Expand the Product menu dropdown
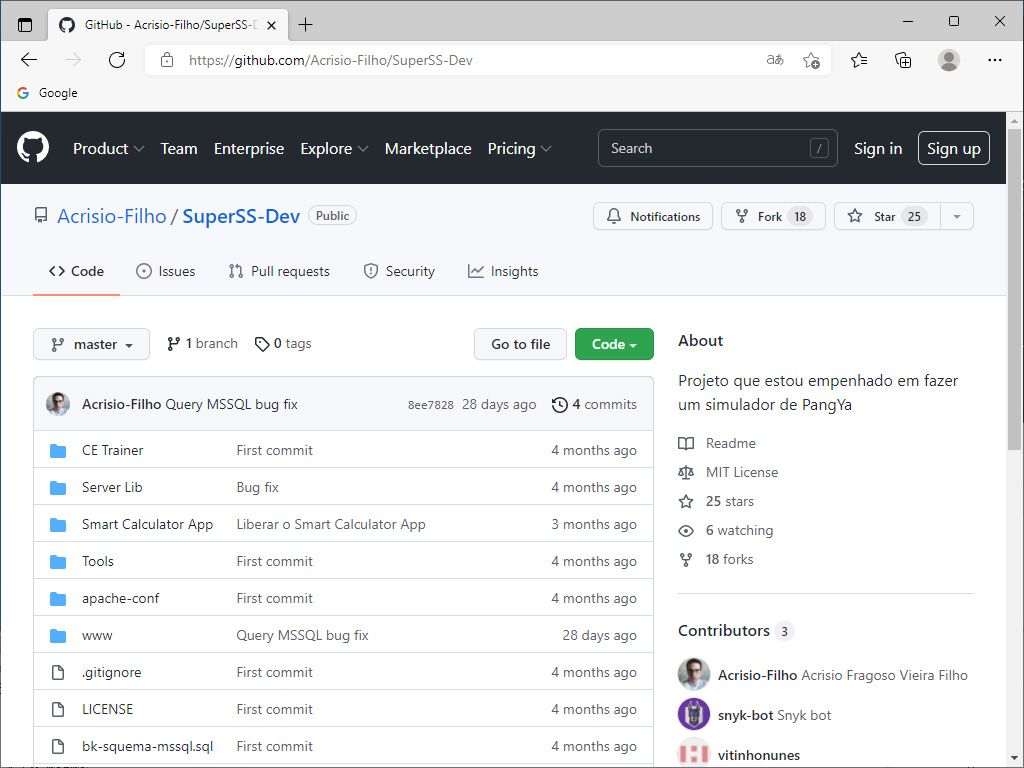Screen dimensions: 1024x768 [x=108, y=149]
